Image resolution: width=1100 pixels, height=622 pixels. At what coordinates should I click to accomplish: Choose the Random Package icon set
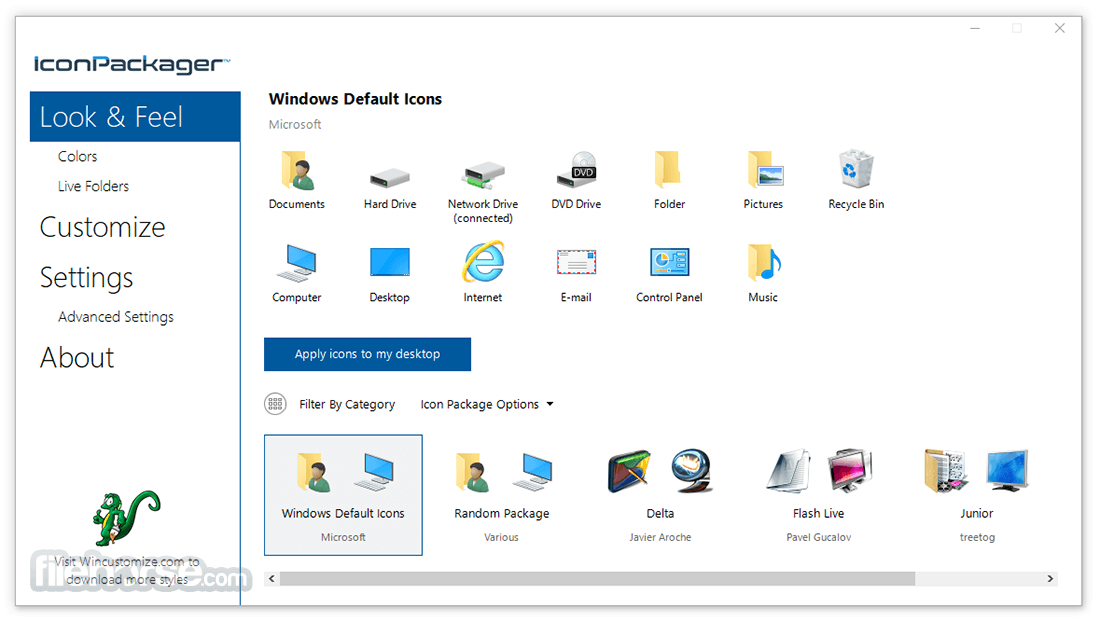click(502, 495)
